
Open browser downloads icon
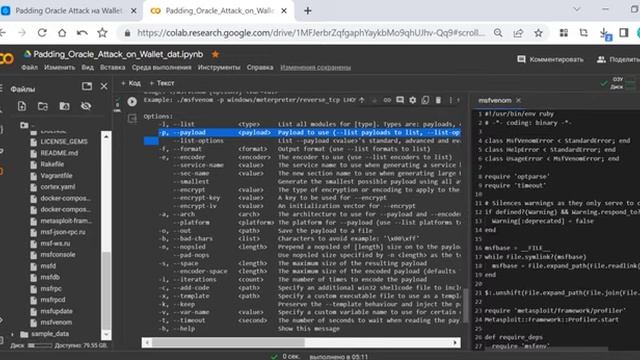click(x=605, y=34)
